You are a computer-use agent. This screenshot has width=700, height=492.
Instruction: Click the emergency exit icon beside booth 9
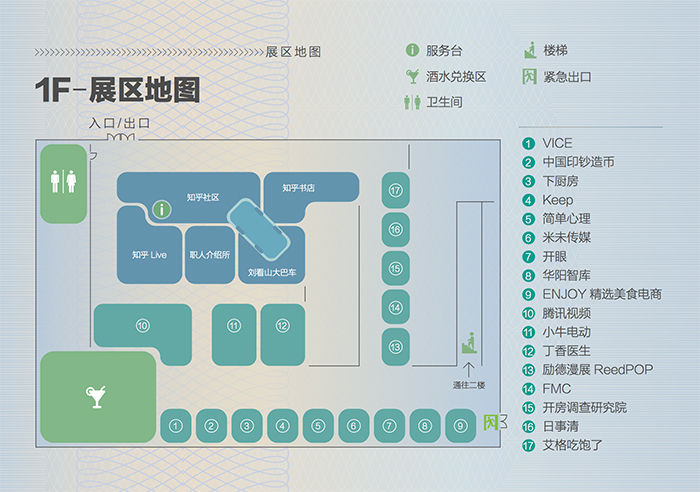[x=491, y=422]
